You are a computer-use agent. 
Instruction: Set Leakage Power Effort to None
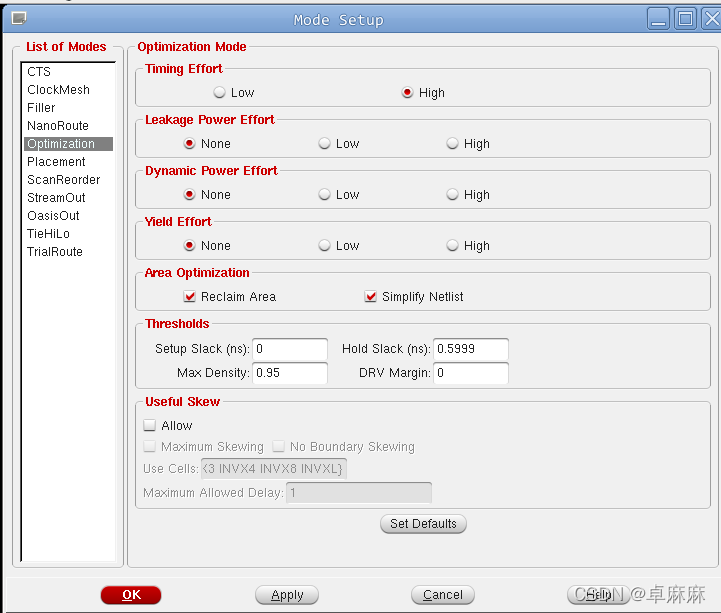189,143
